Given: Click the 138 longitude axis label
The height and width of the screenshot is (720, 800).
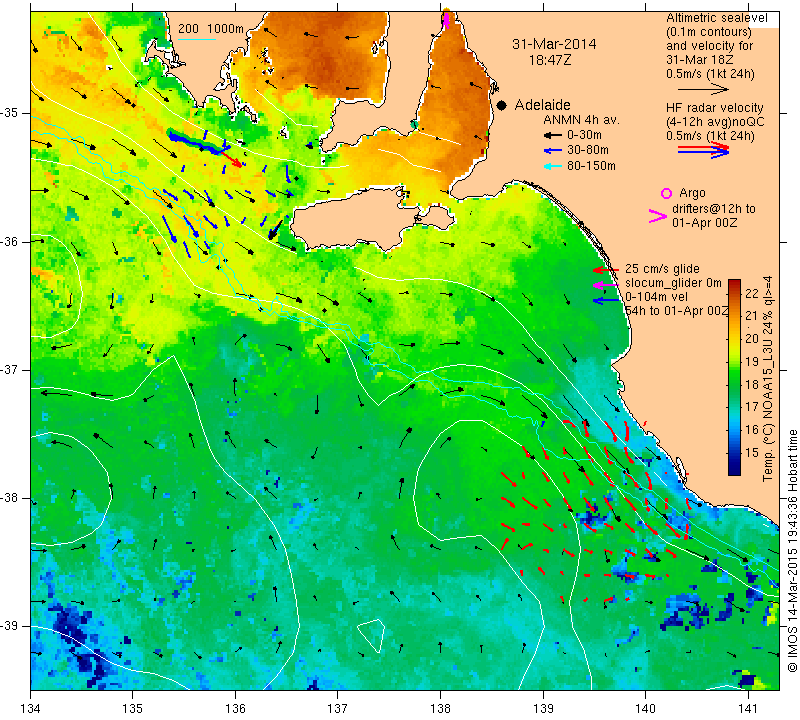Looking at the screenshot, I should click(440, 709).
